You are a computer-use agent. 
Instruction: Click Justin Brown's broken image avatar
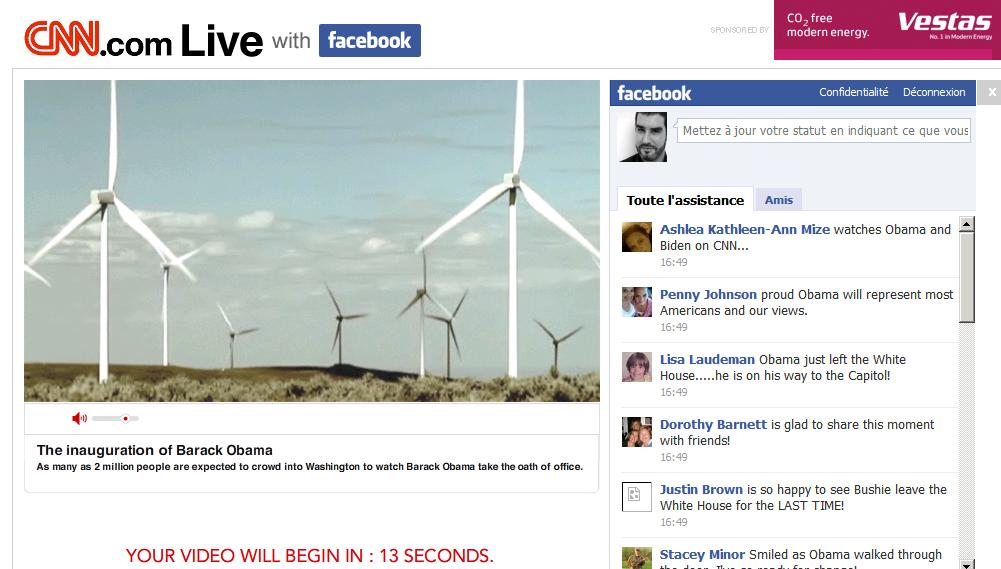pos(636,497)
